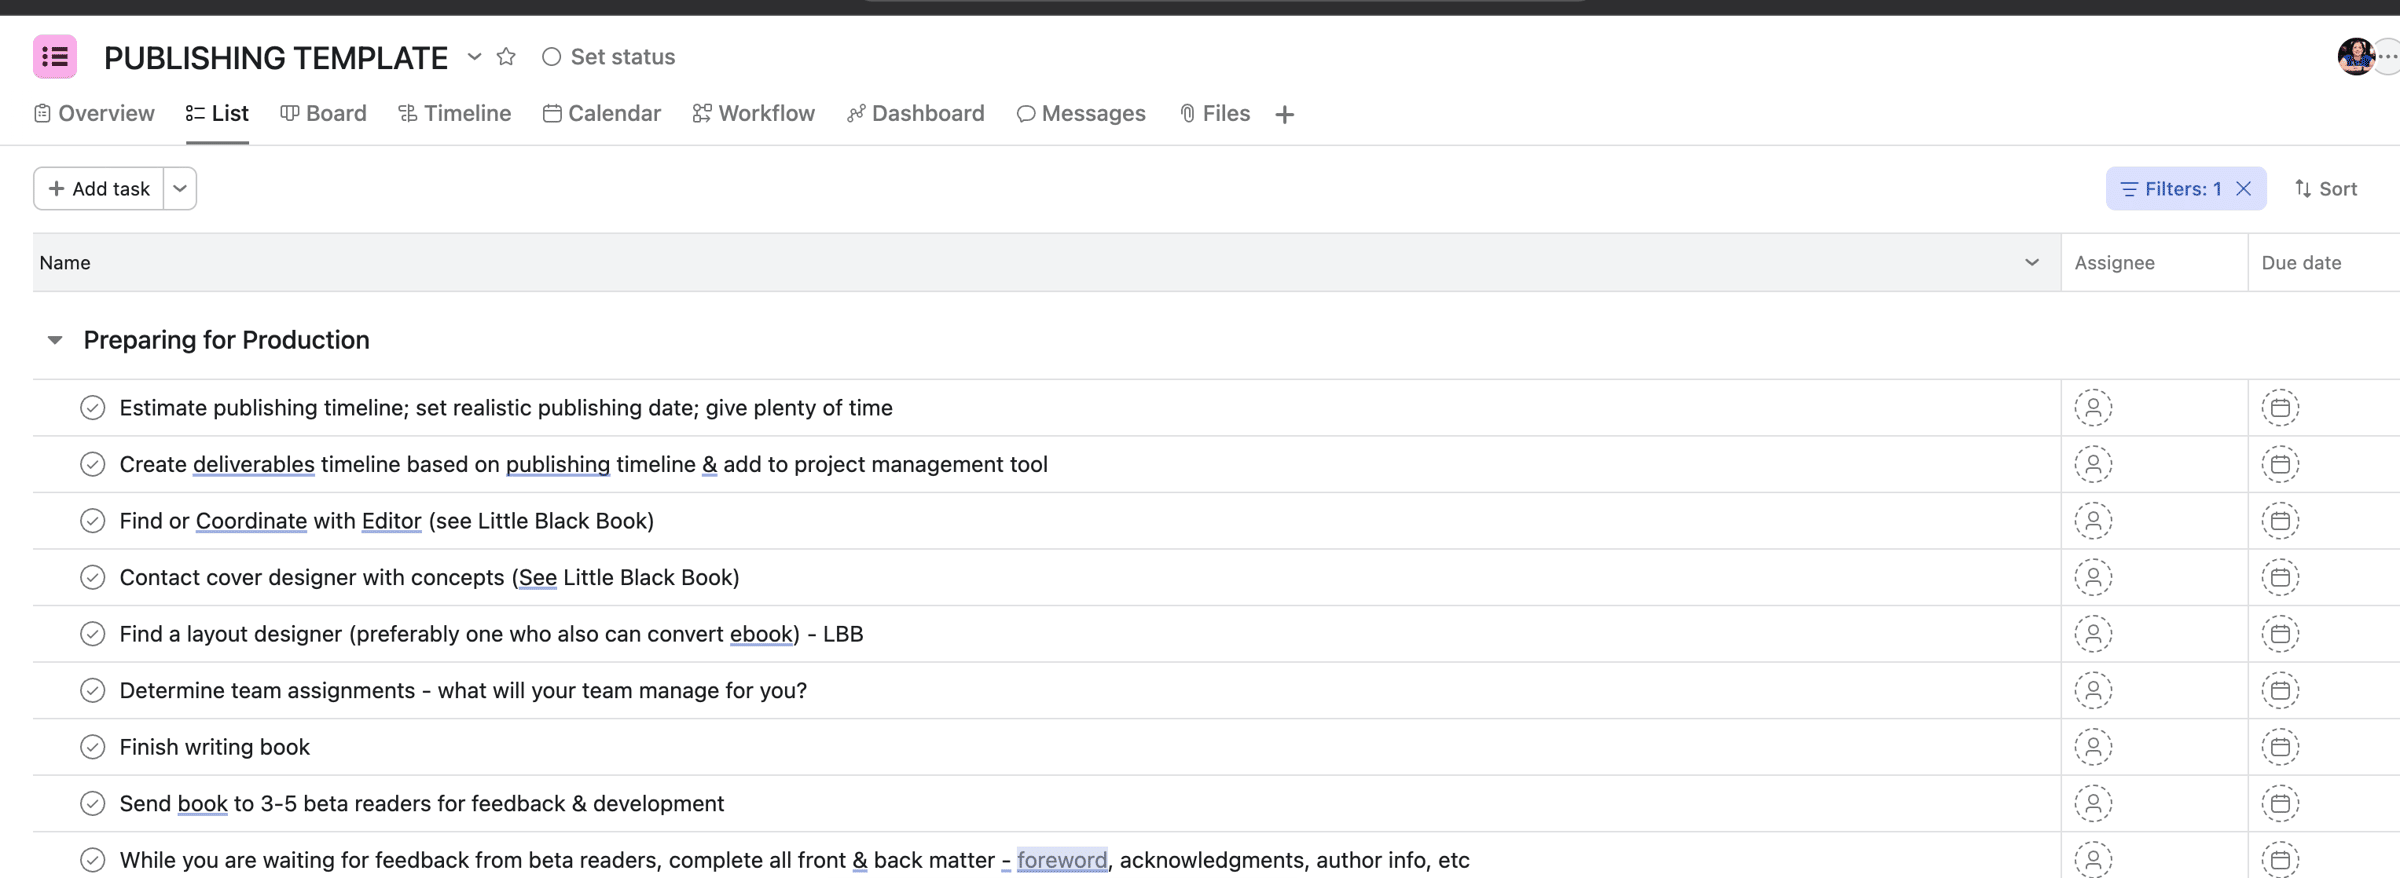
Task: Click Set status for the project
Action: 608,57
